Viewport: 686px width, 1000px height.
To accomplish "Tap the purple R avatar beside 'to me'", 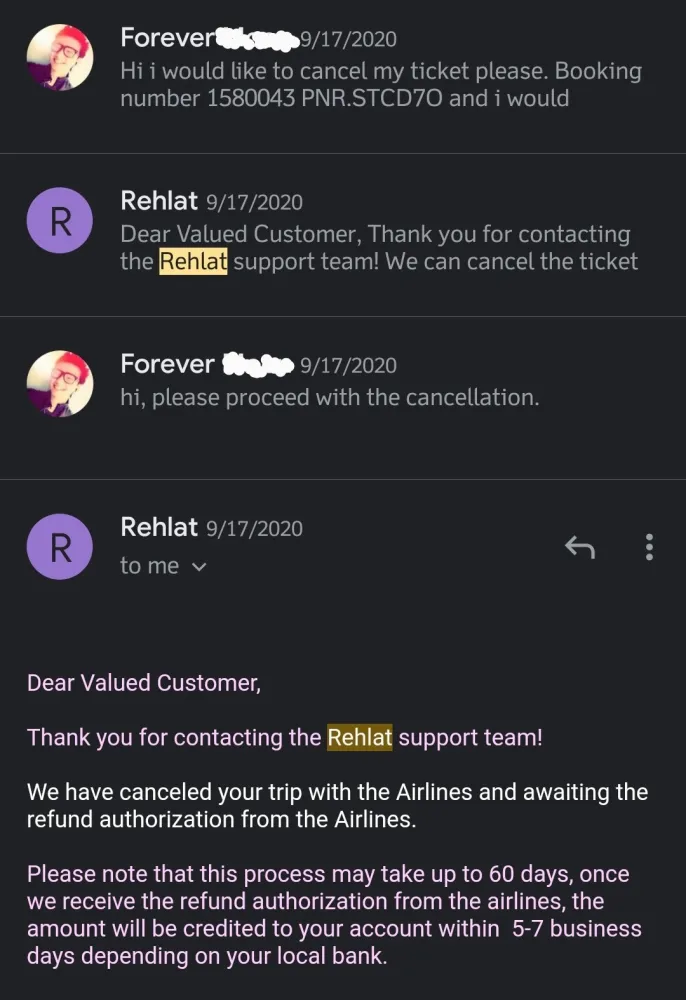I will pyautogui.click(x=60, y=546).
